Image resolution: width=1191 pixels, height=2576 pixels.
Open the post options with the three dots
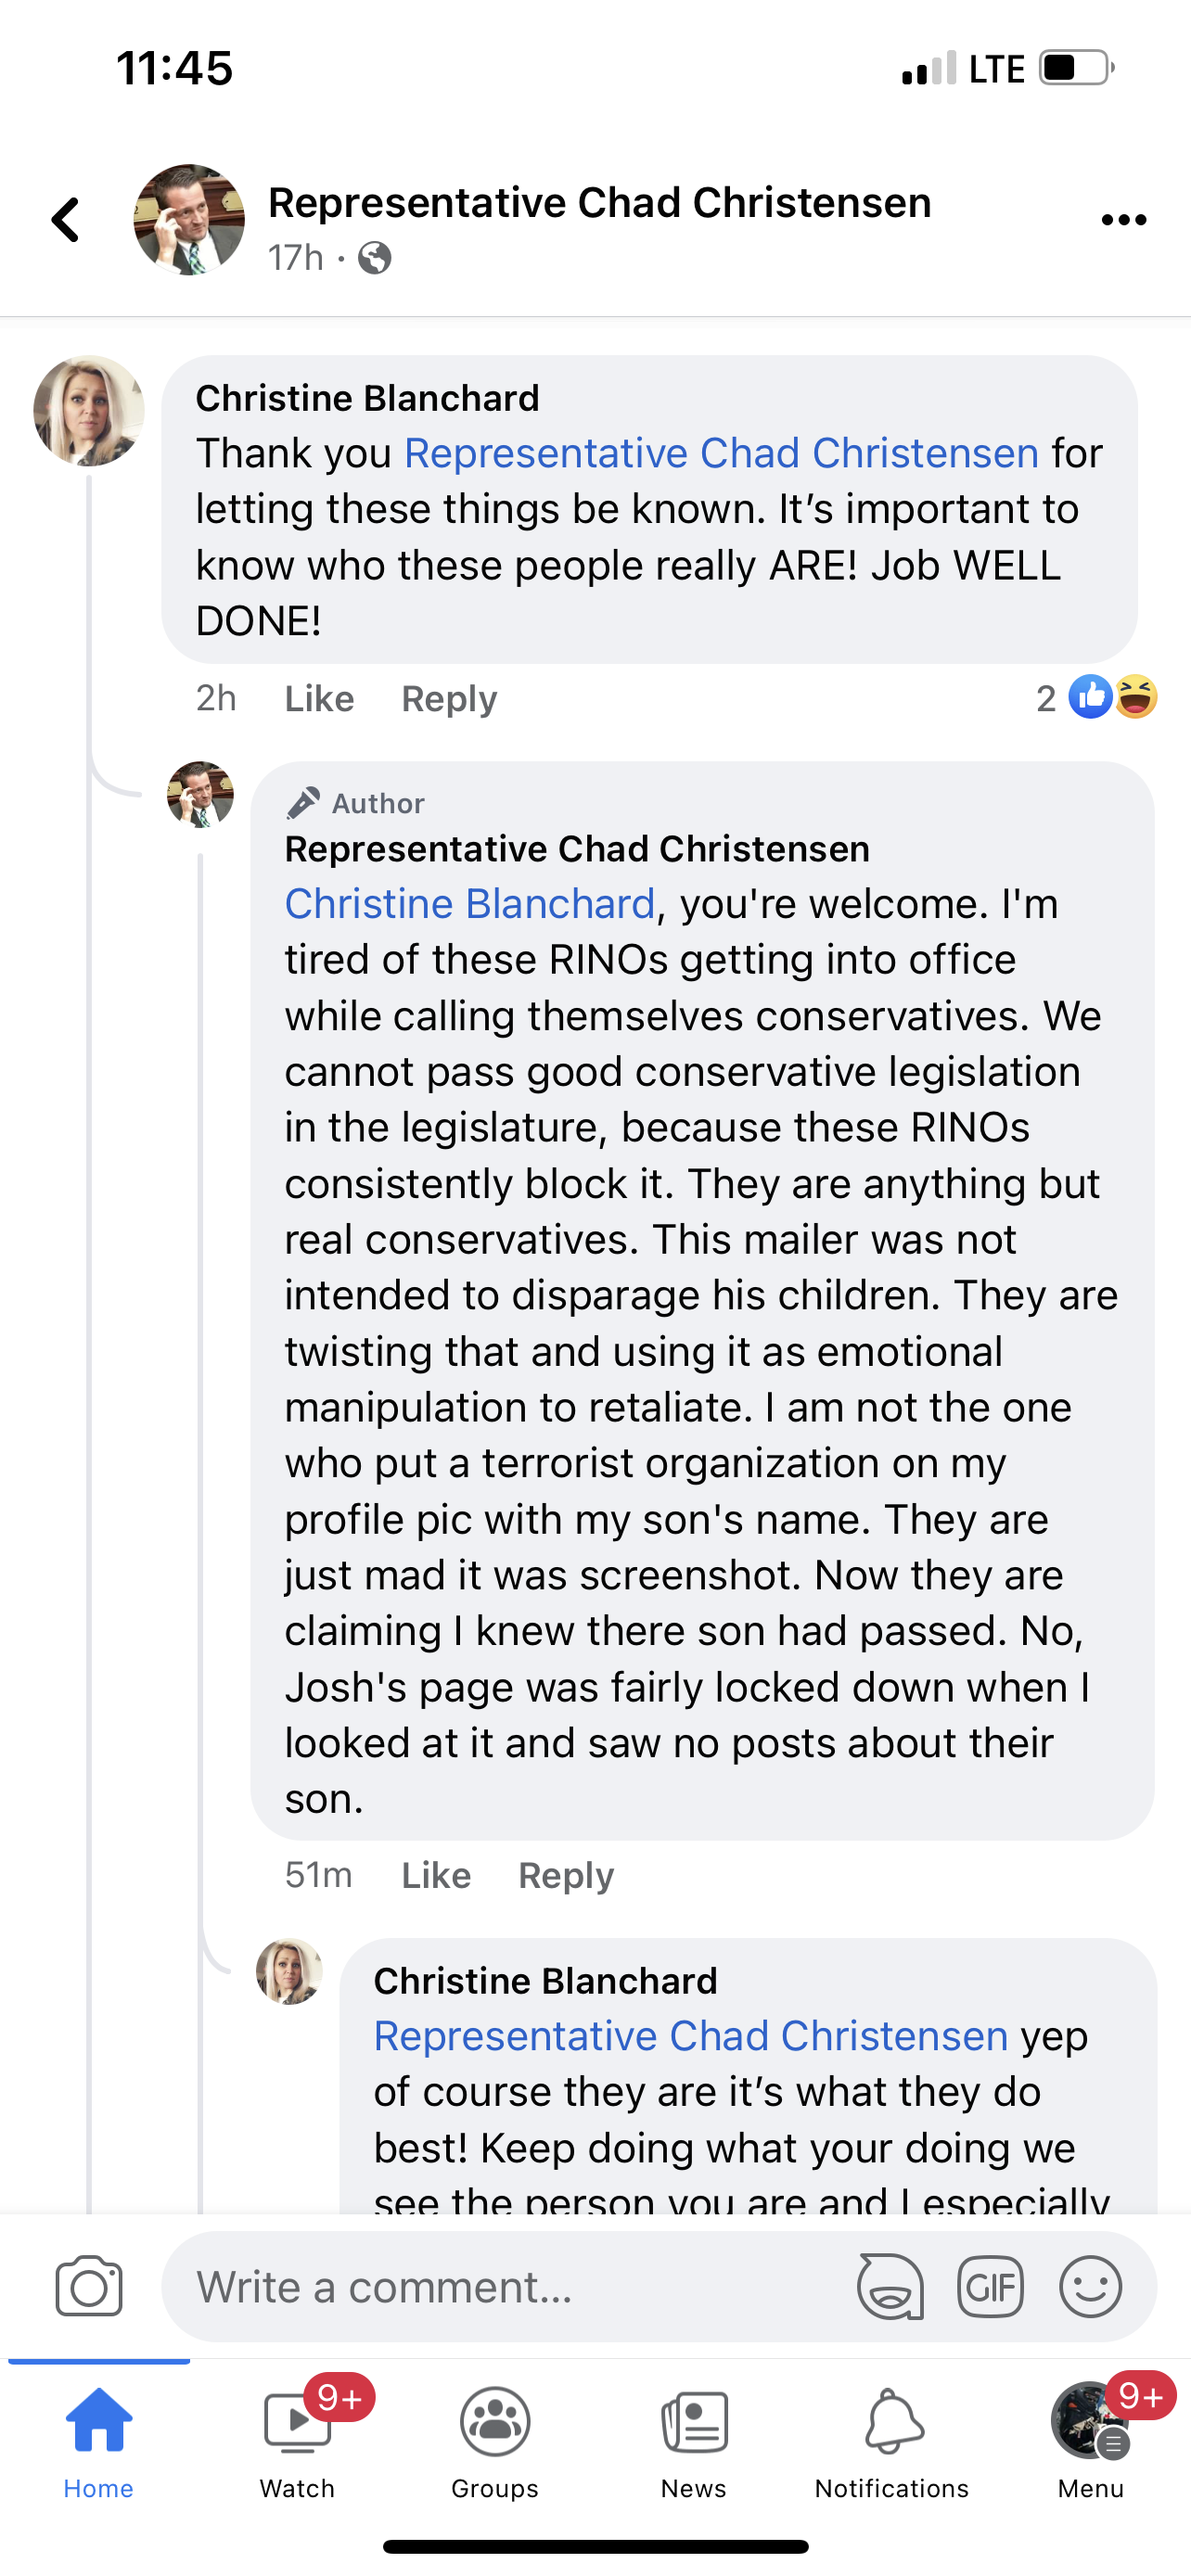(x=1124, y=220)
